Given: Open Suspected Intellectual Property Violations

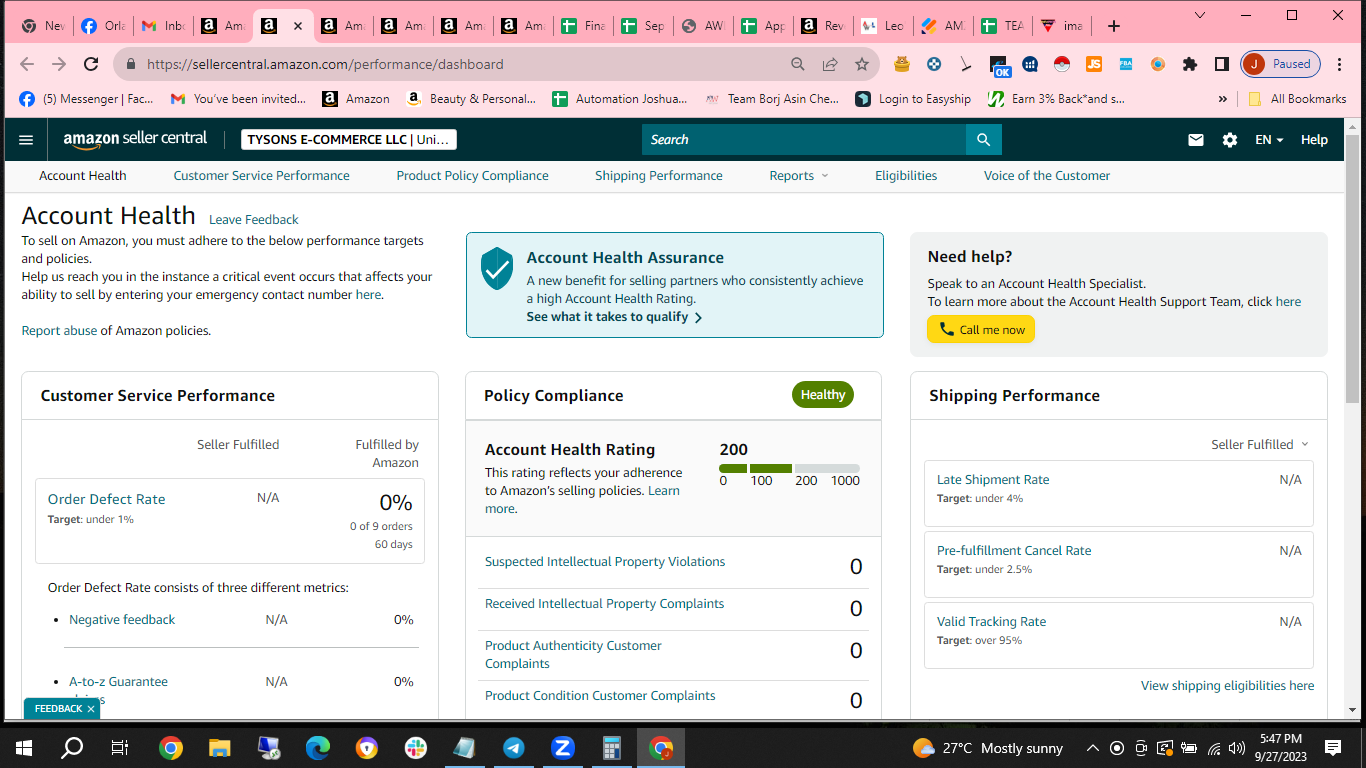Looking at the screenshot, I should (x=605, y=562).
